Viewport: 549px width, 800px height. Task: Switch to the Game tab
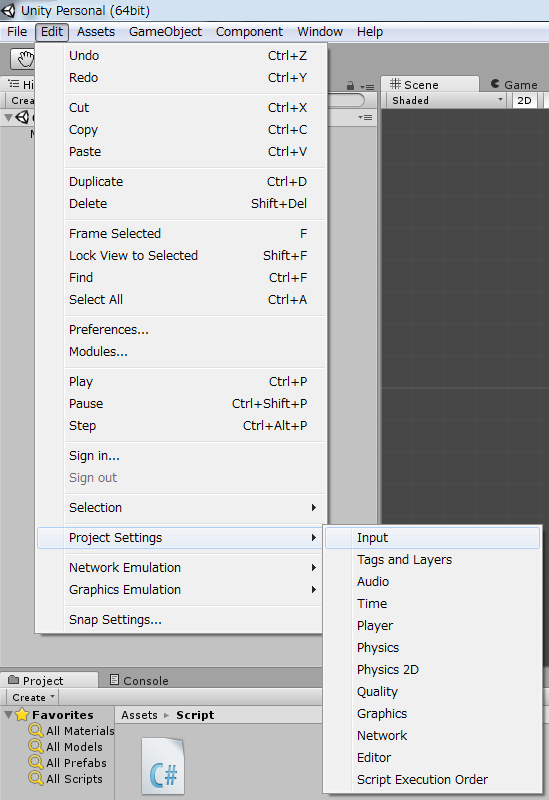[x=514, y=84]
